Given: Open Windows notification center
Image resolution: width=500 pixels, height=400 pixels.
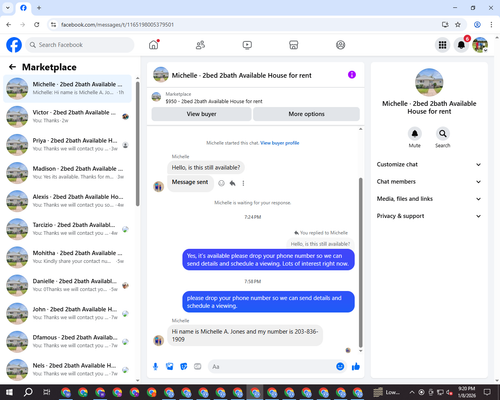Looking at the screenshot, I should tap(487, 392).
